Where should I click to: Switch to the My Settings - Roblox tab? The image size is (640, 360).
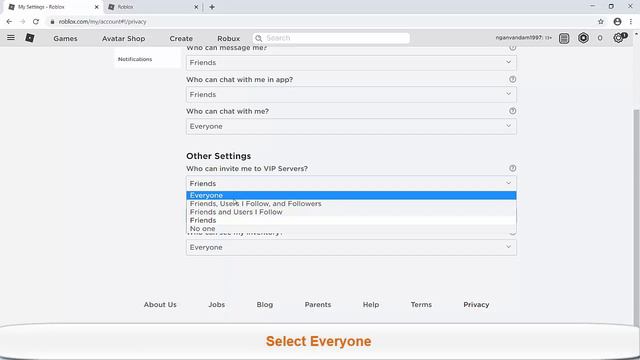coord(53,7)
